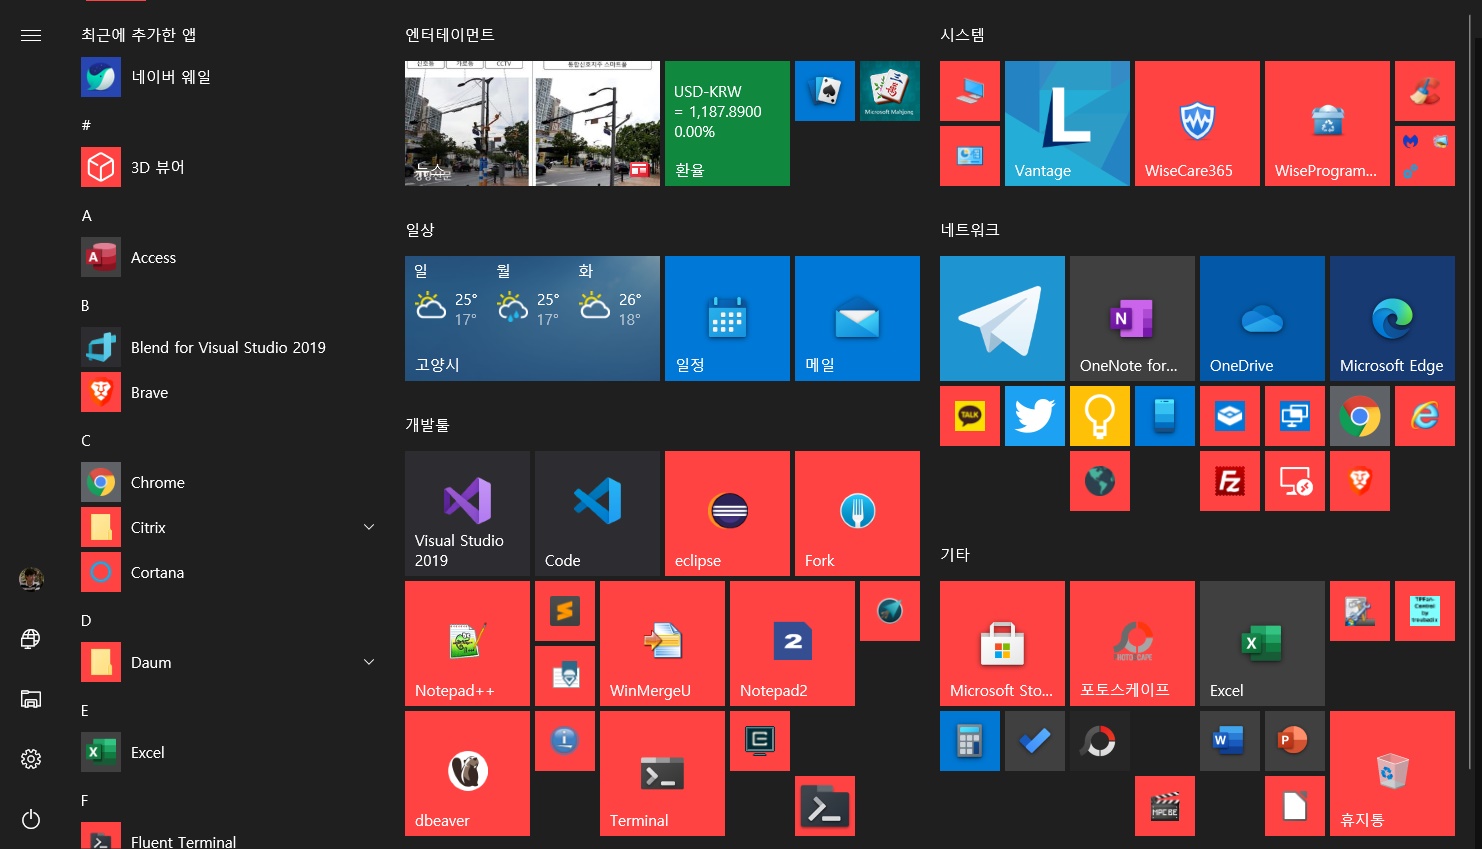Click the letter D section header
This screenshot has height=849, width=1482.
click(86, 620)
